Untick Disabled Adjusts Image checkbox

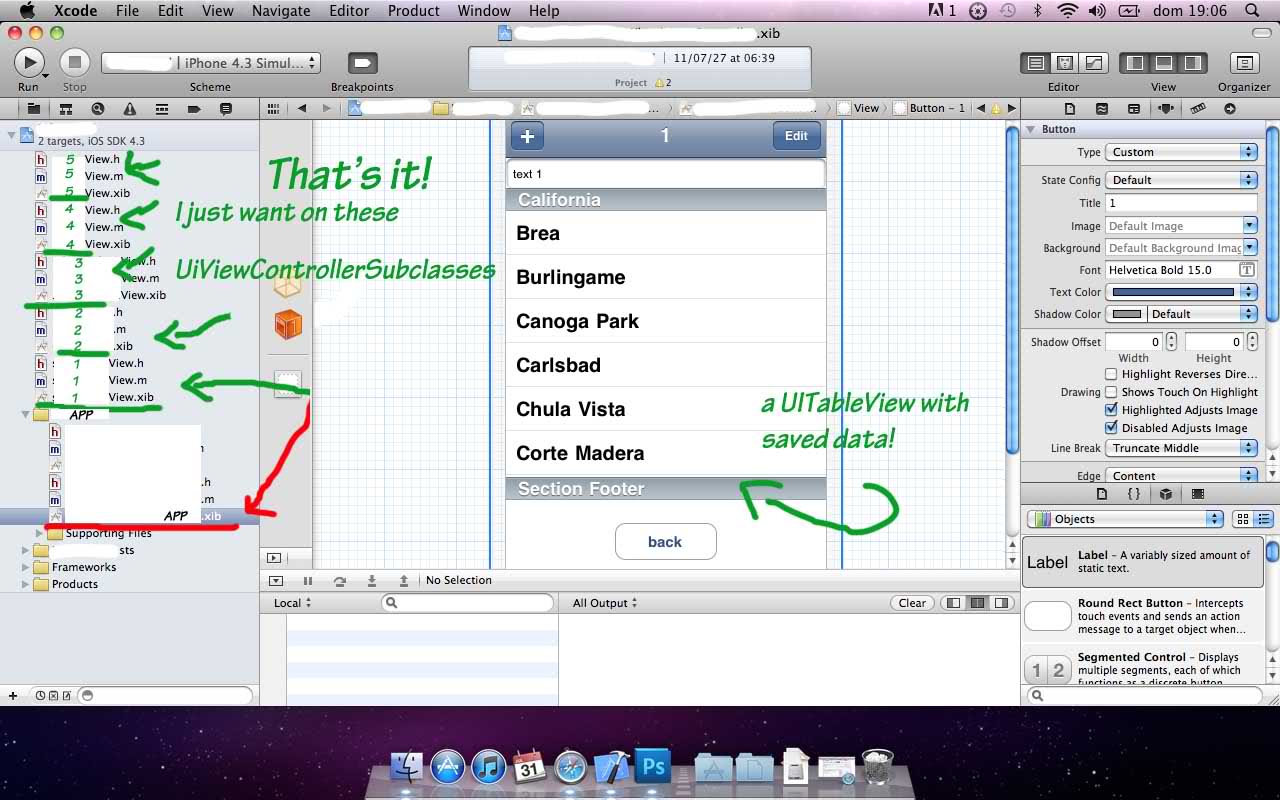[1111, 428]
